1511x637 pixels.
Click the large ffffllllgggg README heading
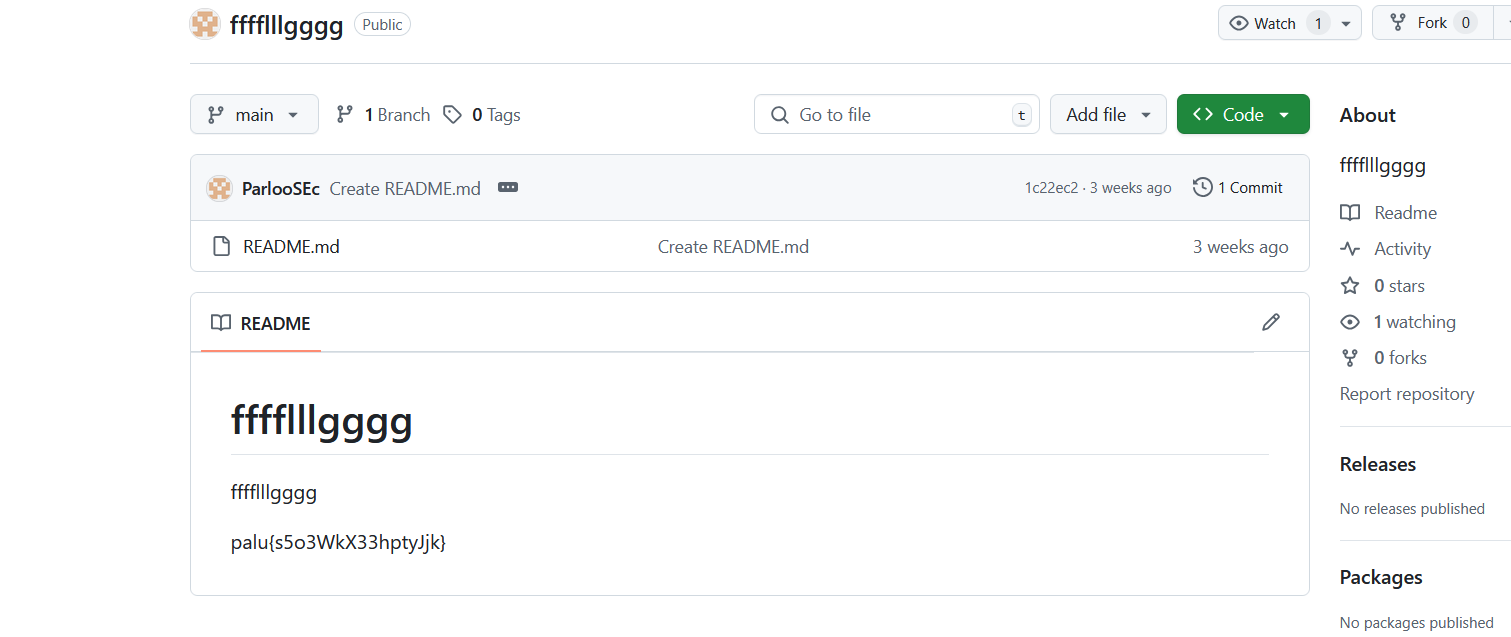[322, 421]
